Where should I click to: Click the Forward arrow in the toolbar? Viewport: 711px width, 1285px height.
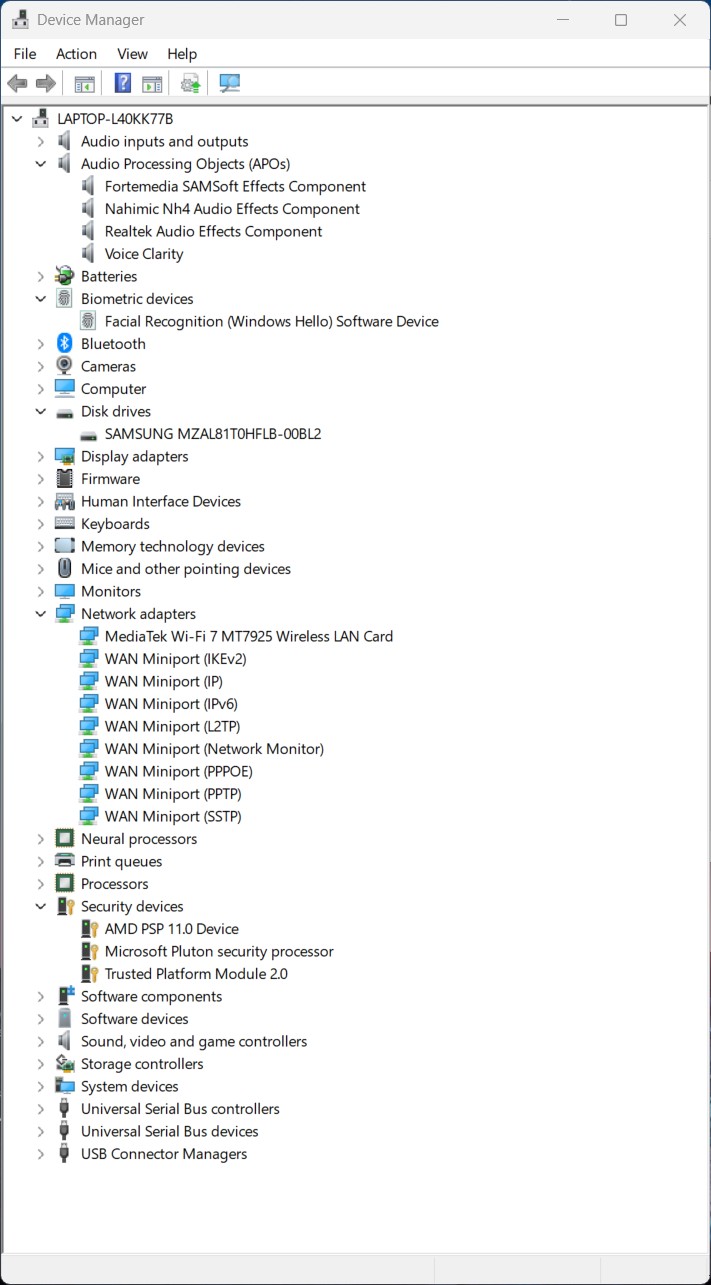(45, 83)
